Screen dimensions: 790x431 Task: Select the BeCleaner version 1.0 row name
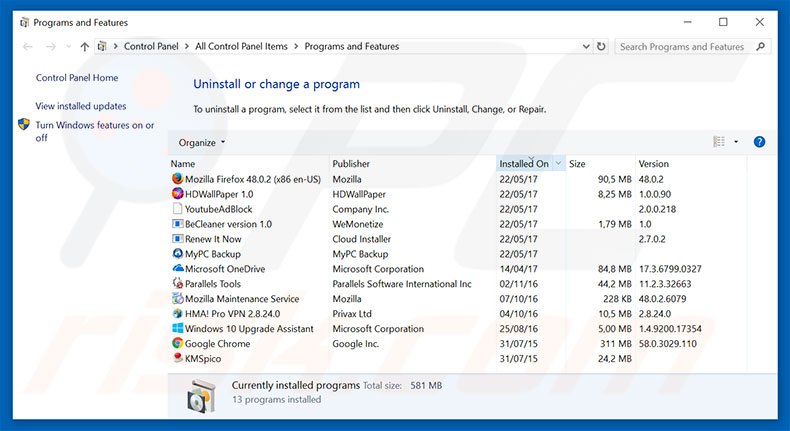(228, 224)
